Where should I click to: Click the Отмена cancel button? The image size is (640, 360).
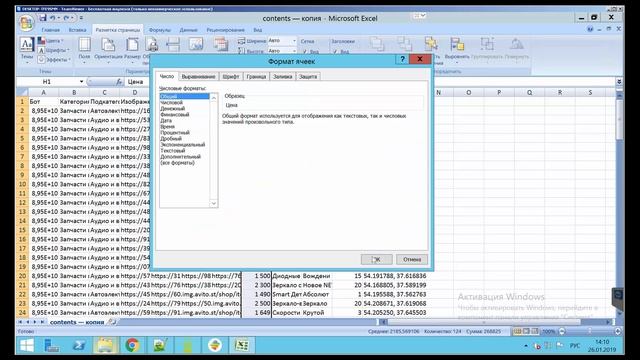pyautogui.click(x=412, y=259)
